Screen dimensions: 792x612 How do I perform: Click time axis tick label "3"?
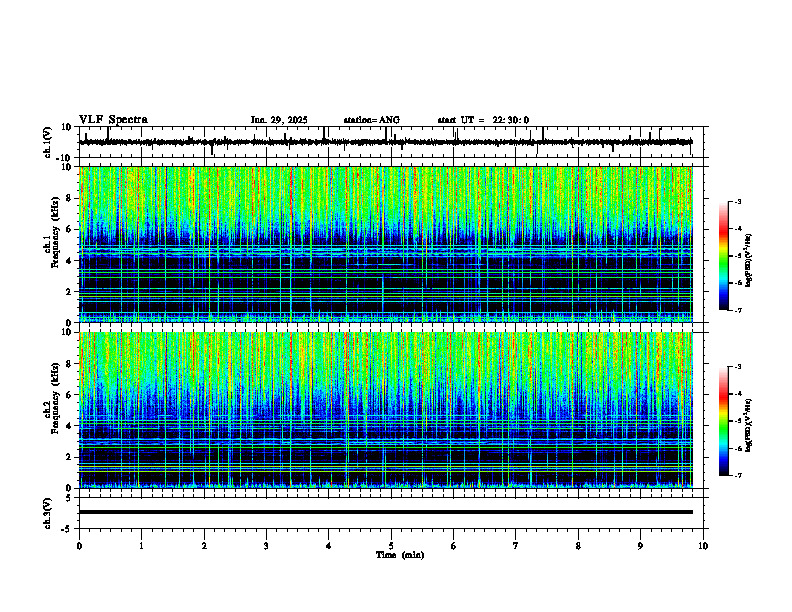pos(266,546)
